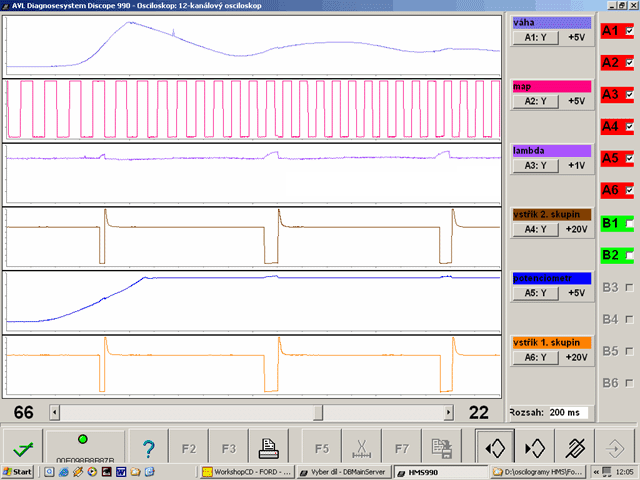Screen dimensions: 640x480
Task: Open help with the question mark icon
Action: [149, 449]
